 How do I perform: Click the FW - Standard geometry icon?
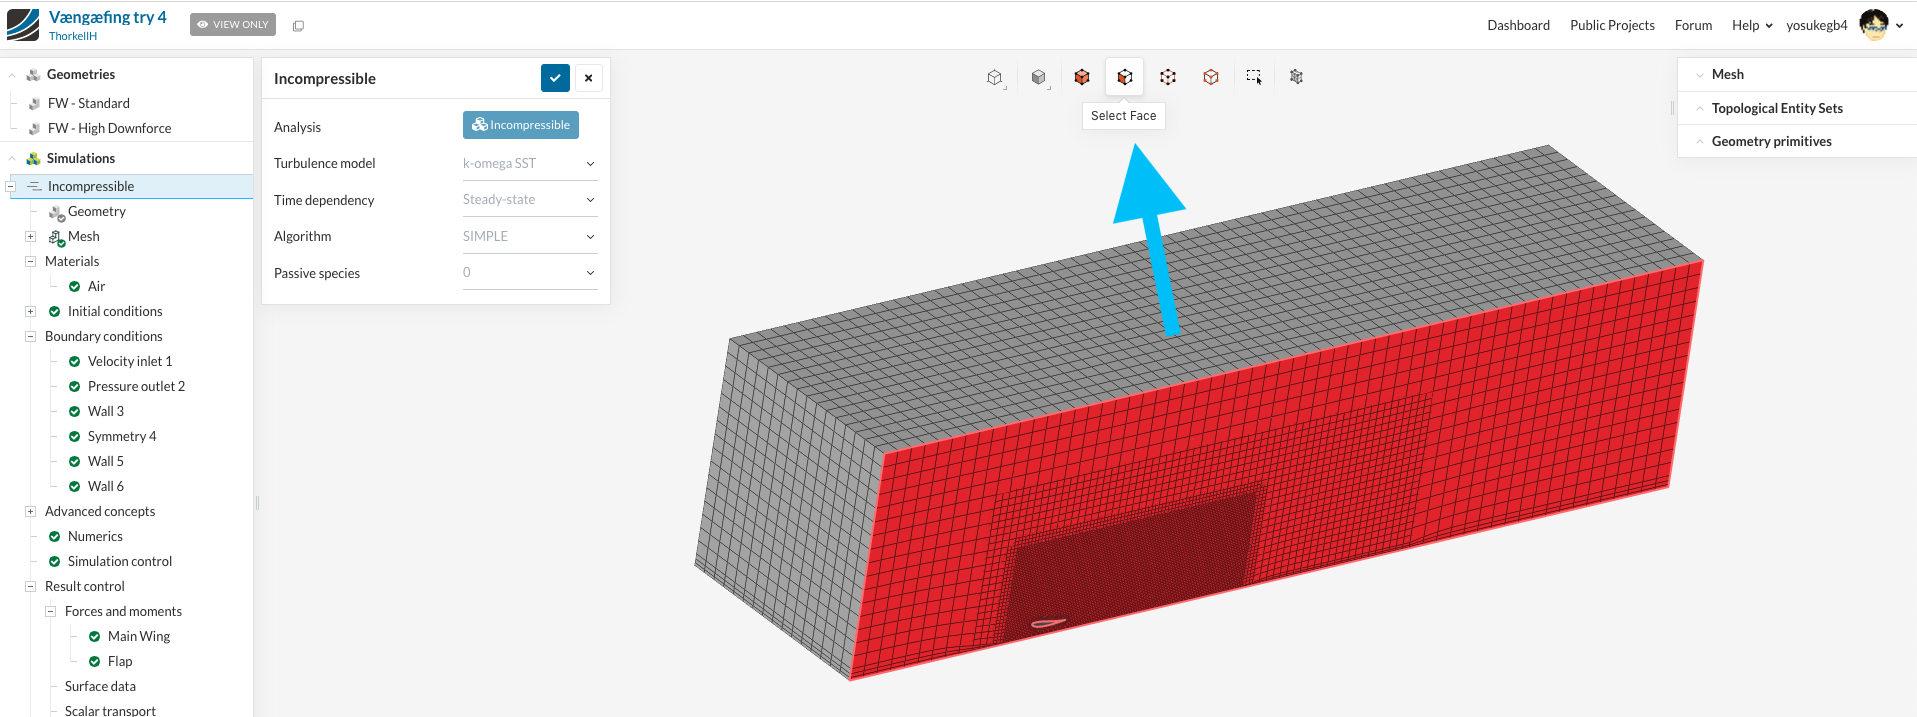[x=35, y=104]
